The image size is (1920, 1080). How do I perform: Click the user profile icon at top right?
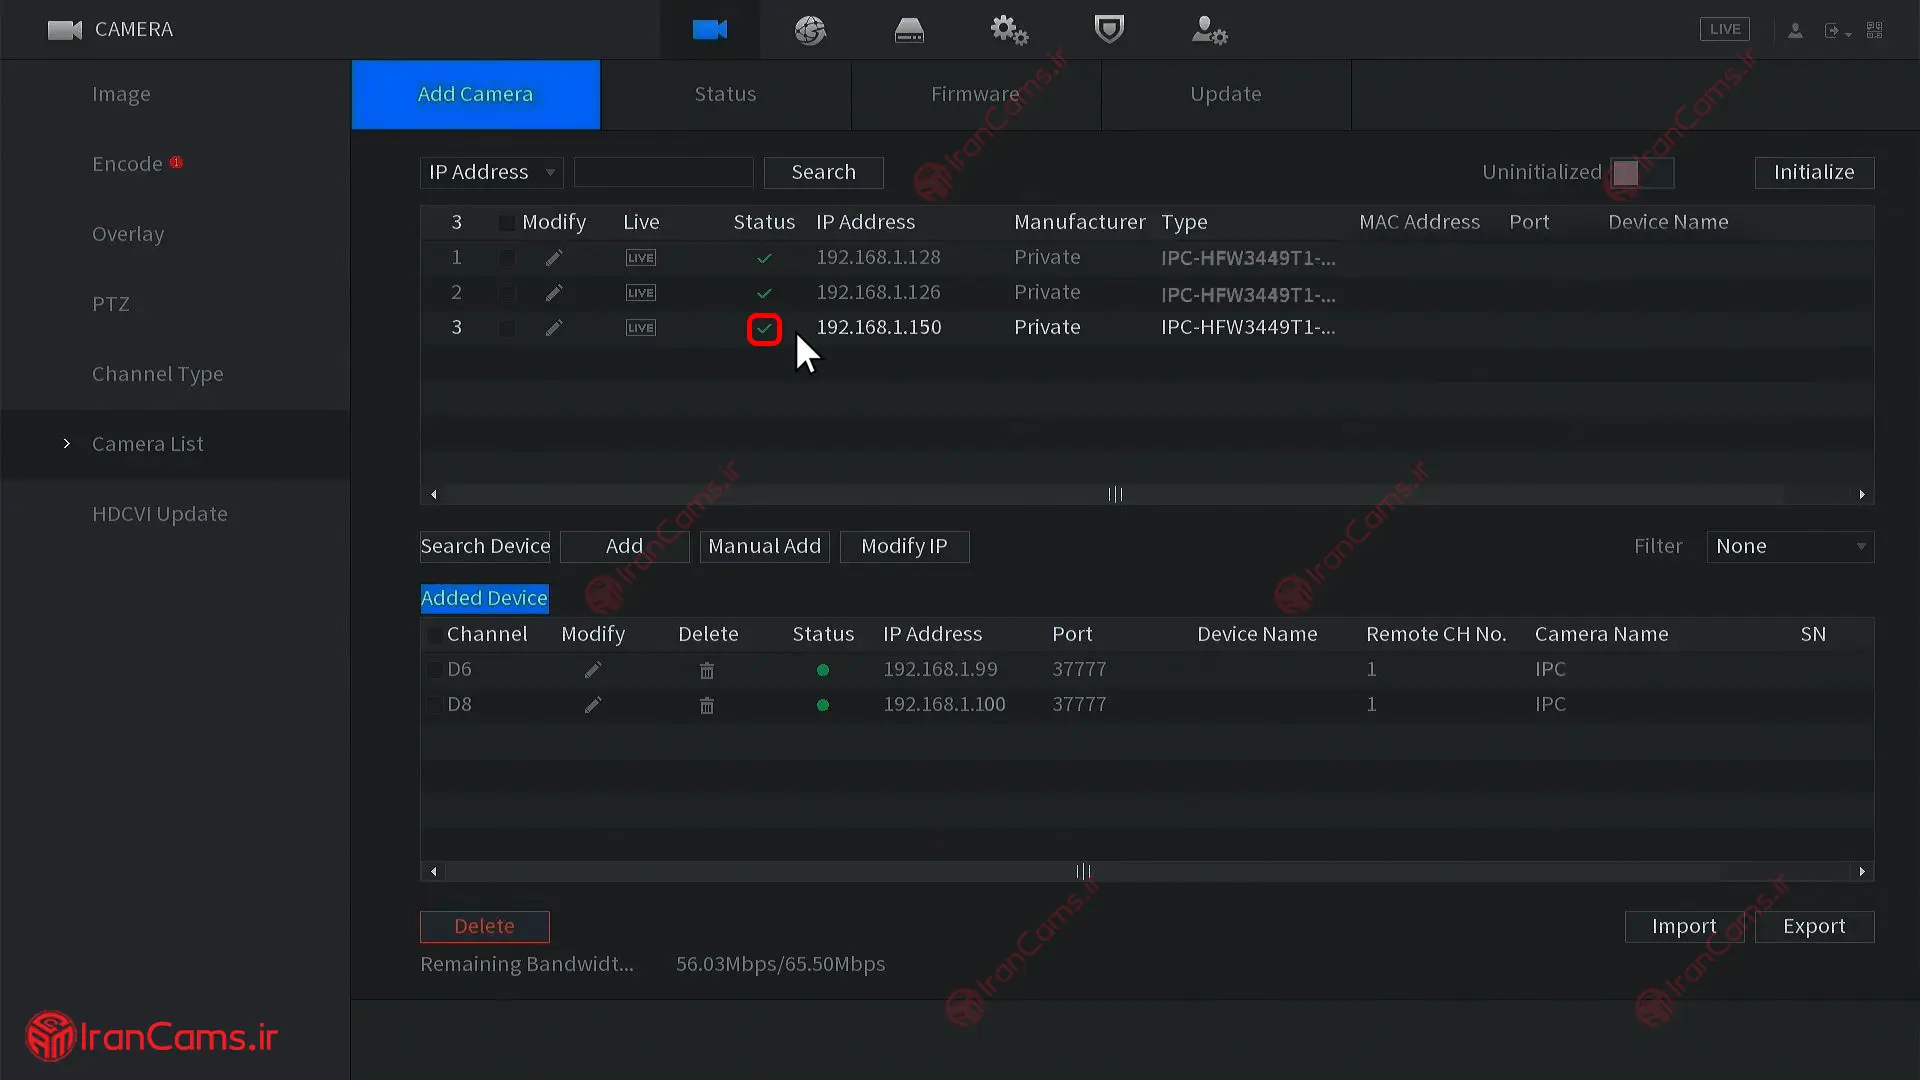[1795, 30]
